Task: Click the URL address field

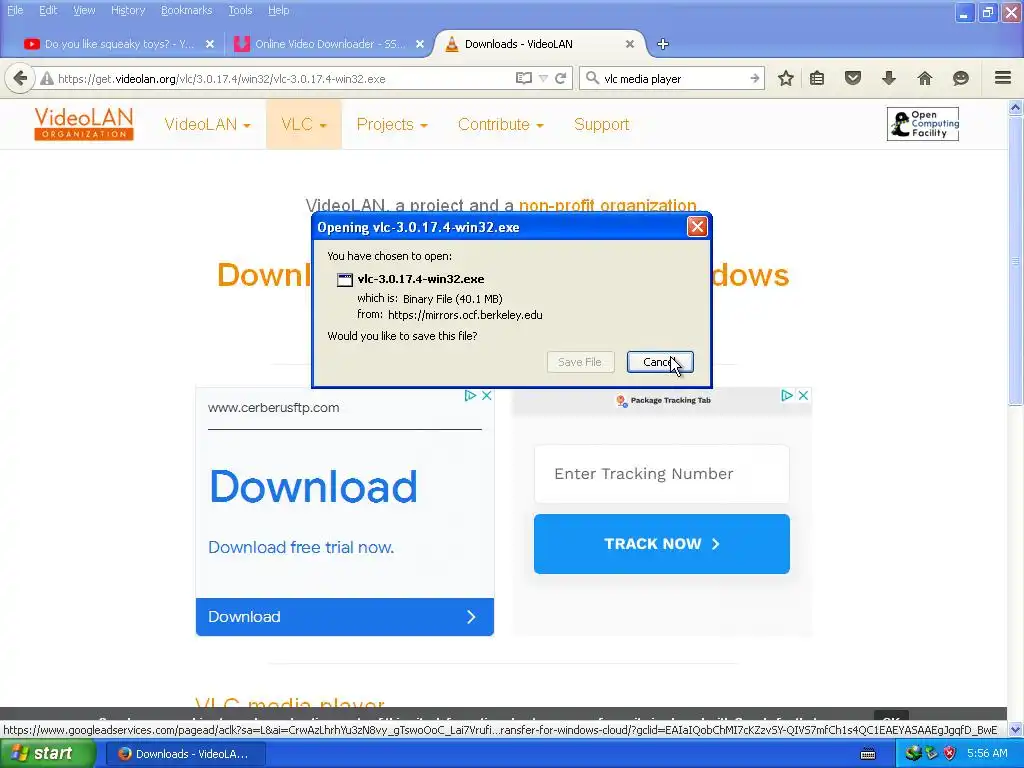Action: coord(284,79)
